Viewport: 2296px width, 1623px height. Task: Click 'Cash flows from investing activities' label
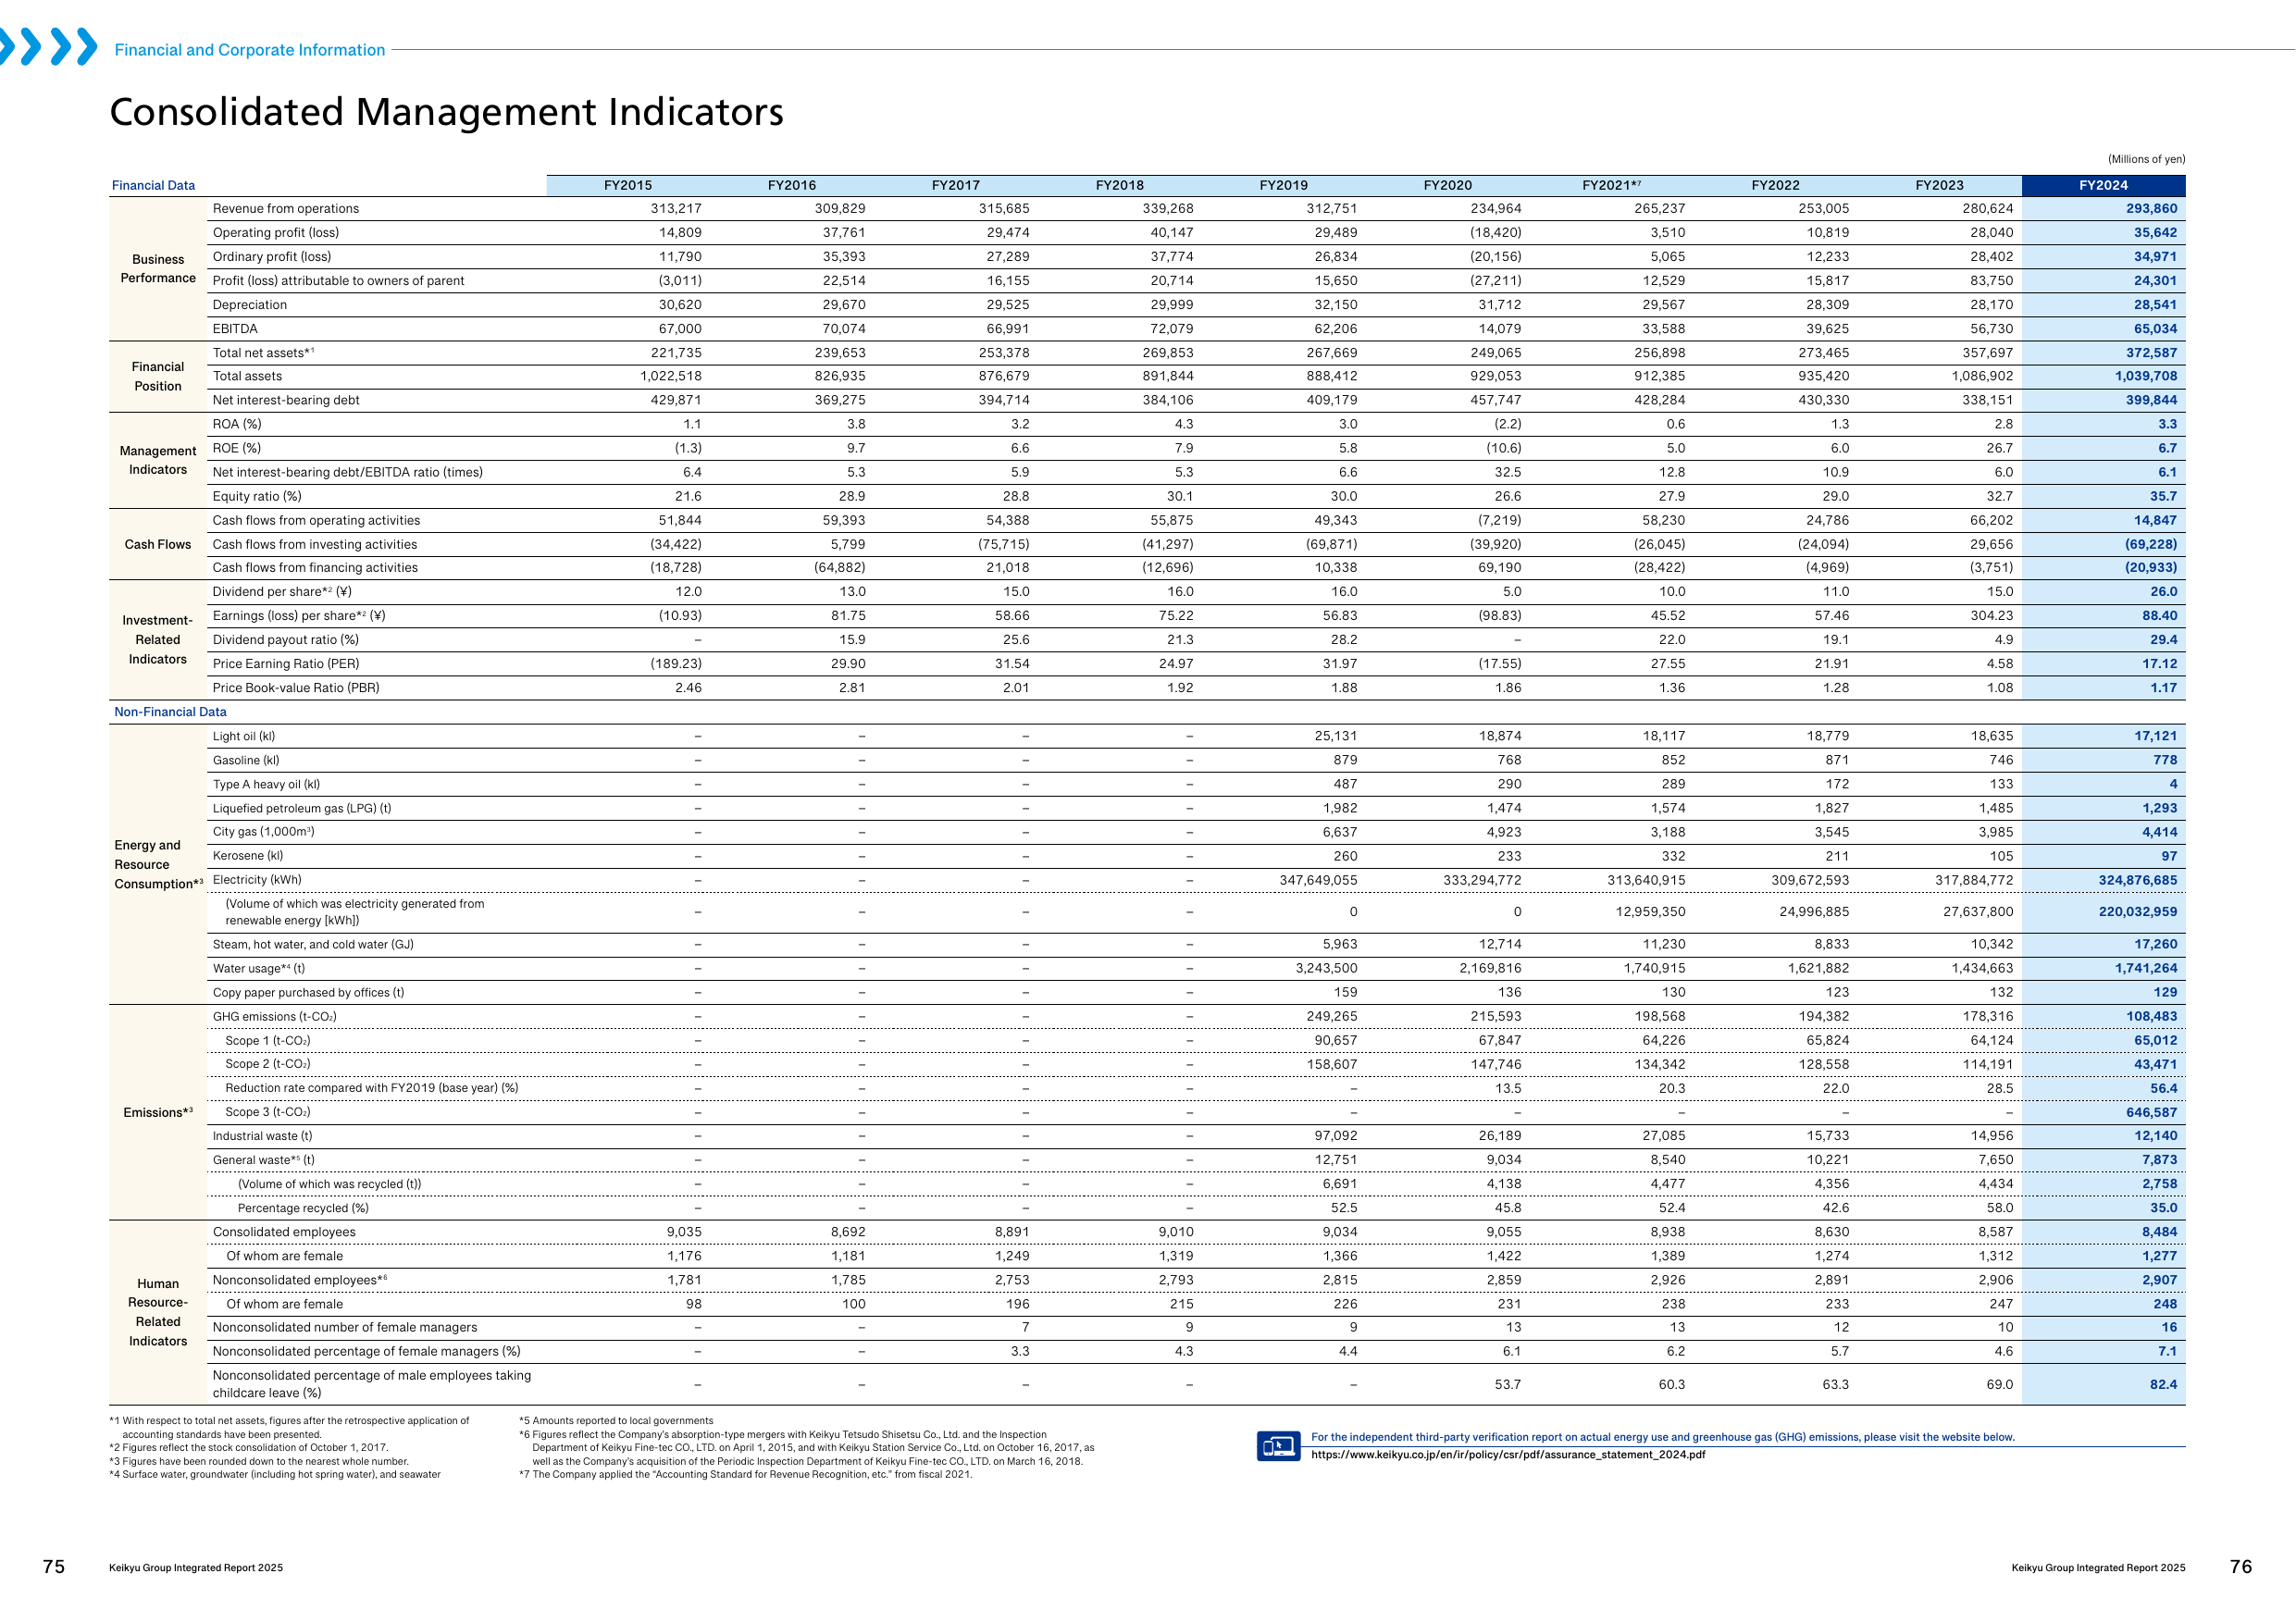pos(315,544)
